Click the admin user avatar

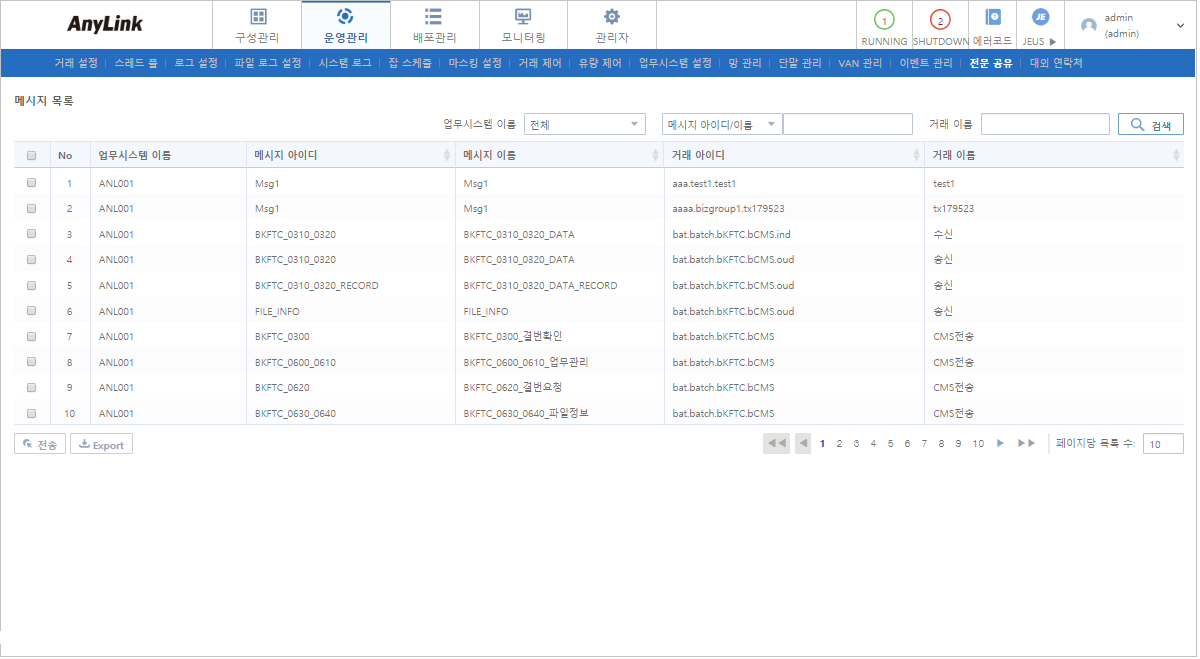(1089, 26)
